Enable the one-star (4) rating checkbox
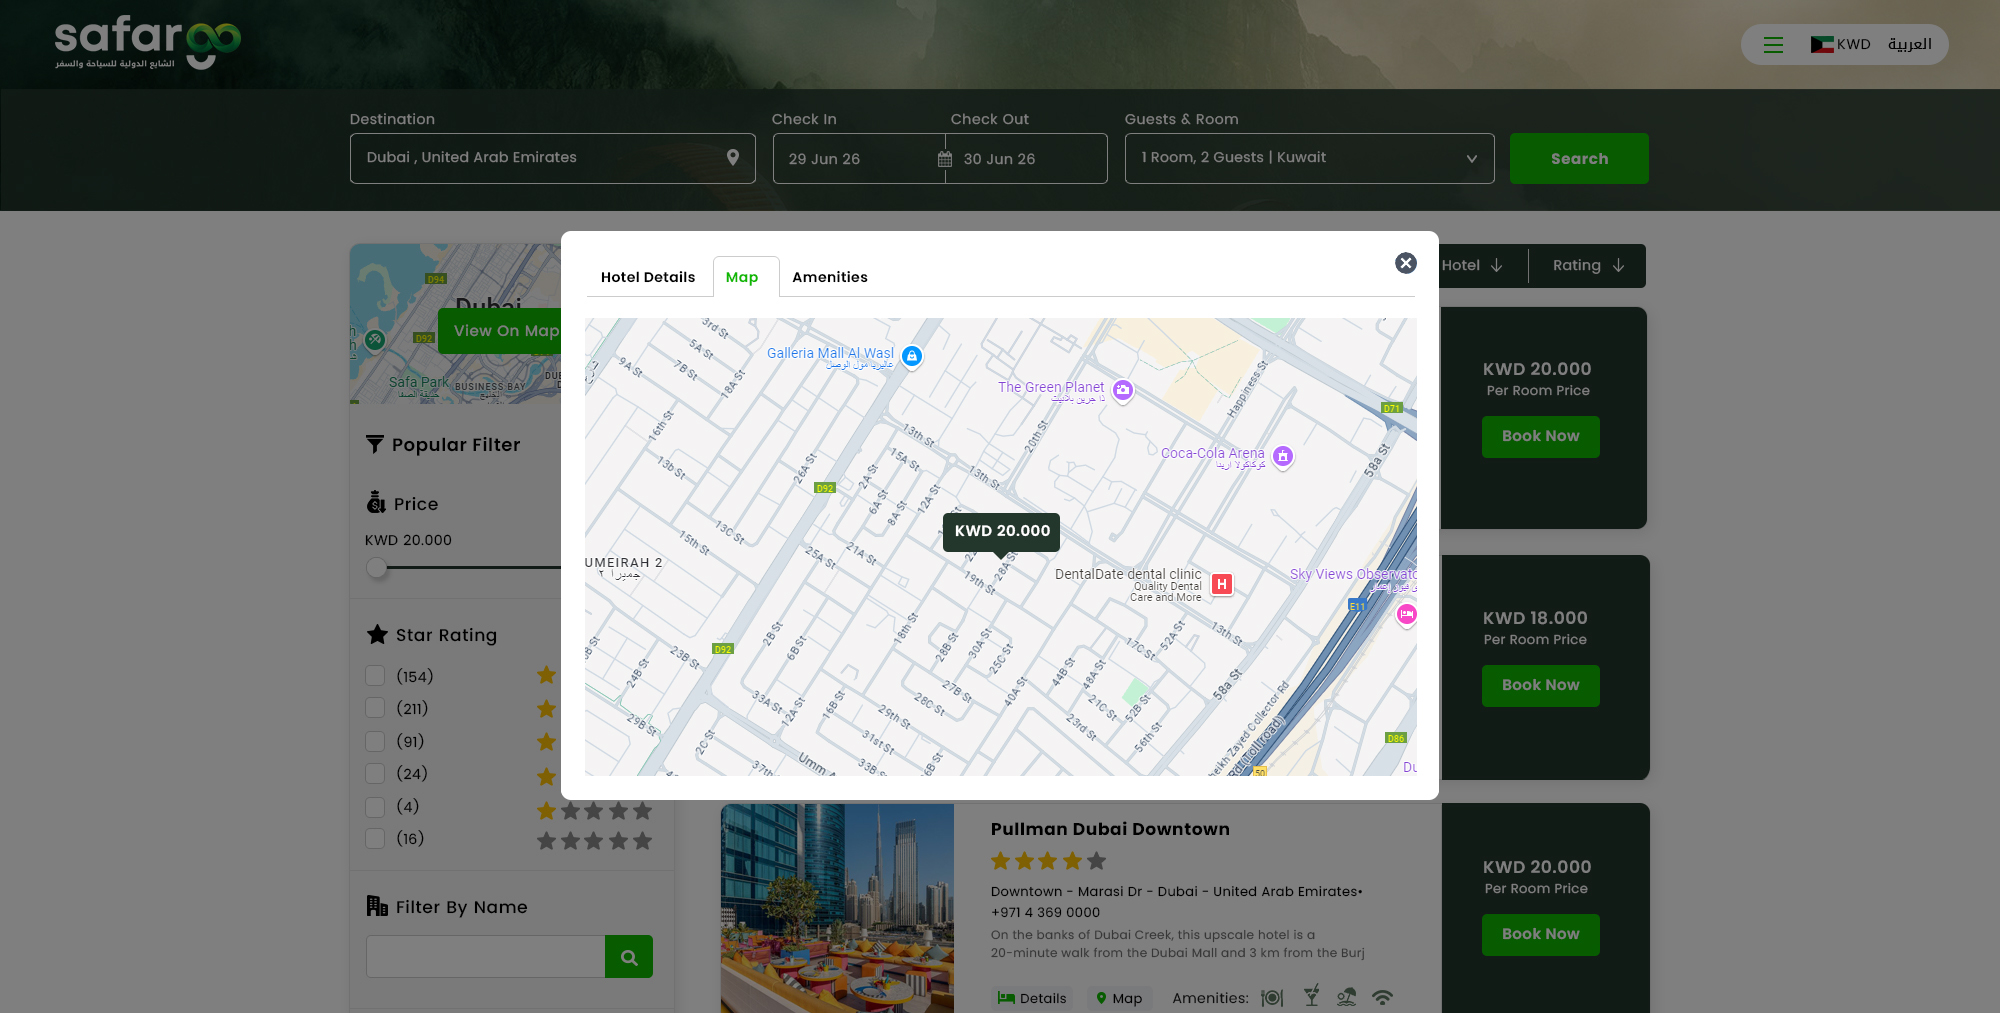The image size is (2000, 1013). click(376, 806)
